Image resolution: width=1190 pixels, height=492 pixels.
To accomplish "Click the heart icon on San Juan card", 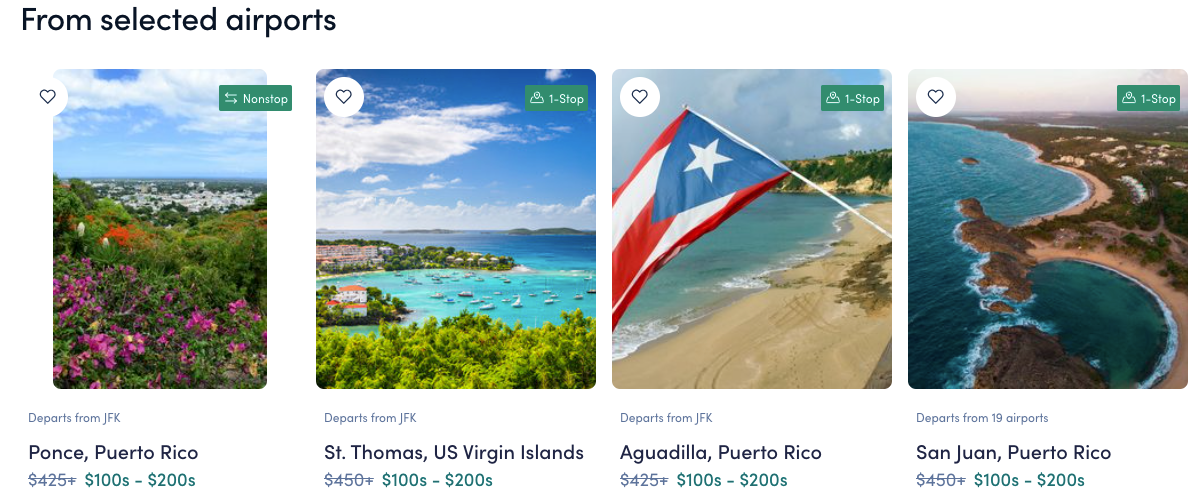I will tap(936, 96).
